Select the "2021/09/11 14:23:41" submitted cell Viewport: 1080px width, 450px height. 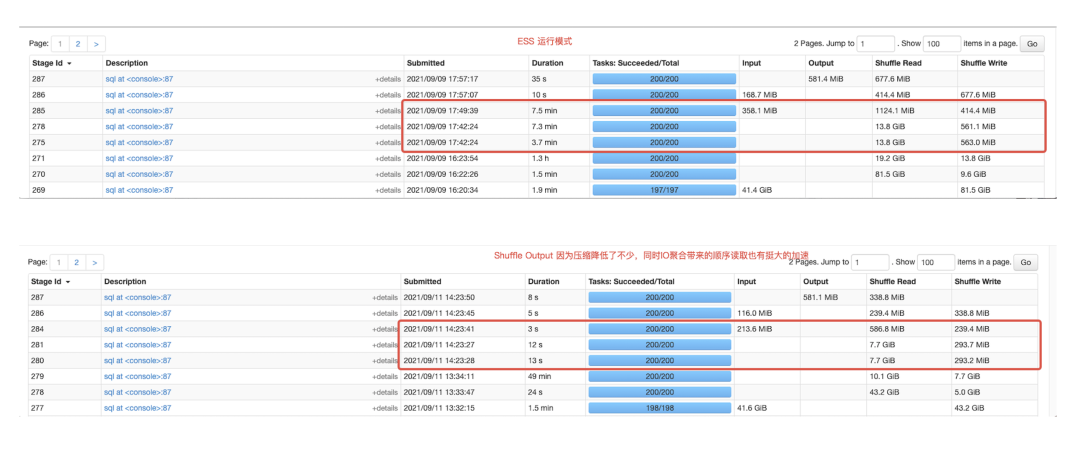440,329
